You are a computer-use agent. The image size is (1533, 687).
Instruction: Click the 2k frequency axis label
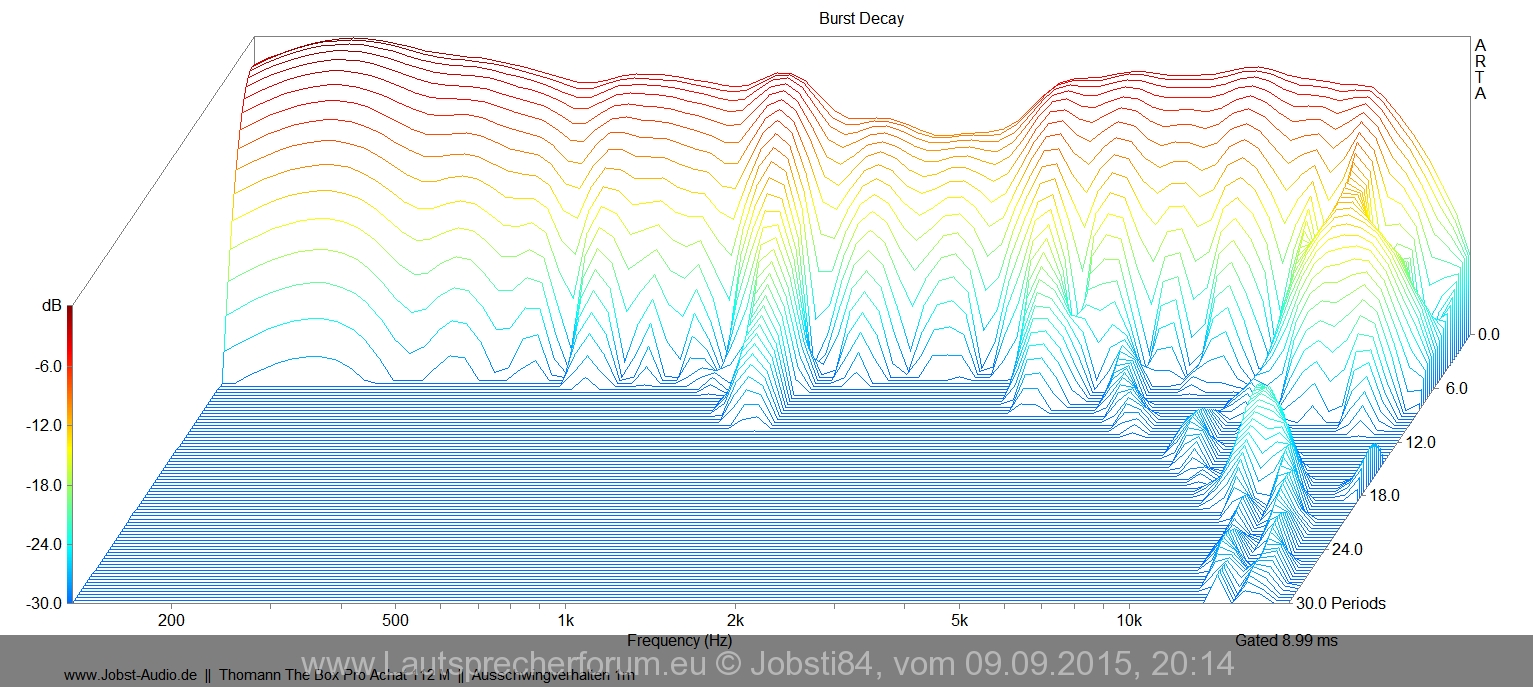pos(734,620)
